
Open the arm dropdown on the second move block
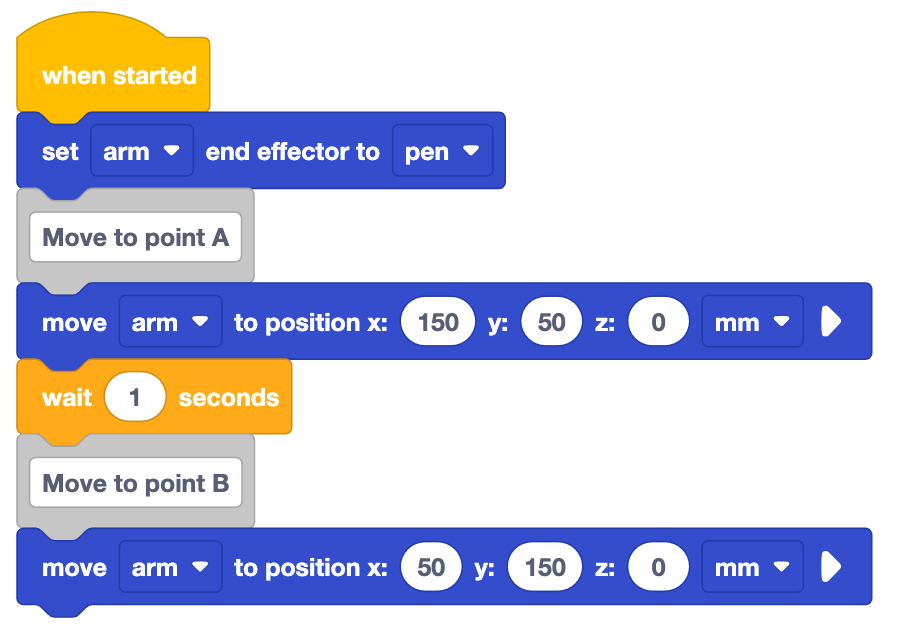(x=170, y=567)
